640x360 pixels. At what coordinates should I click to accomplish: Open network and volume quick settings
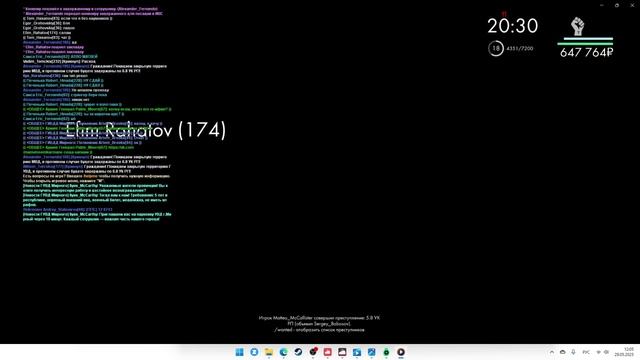602,352
